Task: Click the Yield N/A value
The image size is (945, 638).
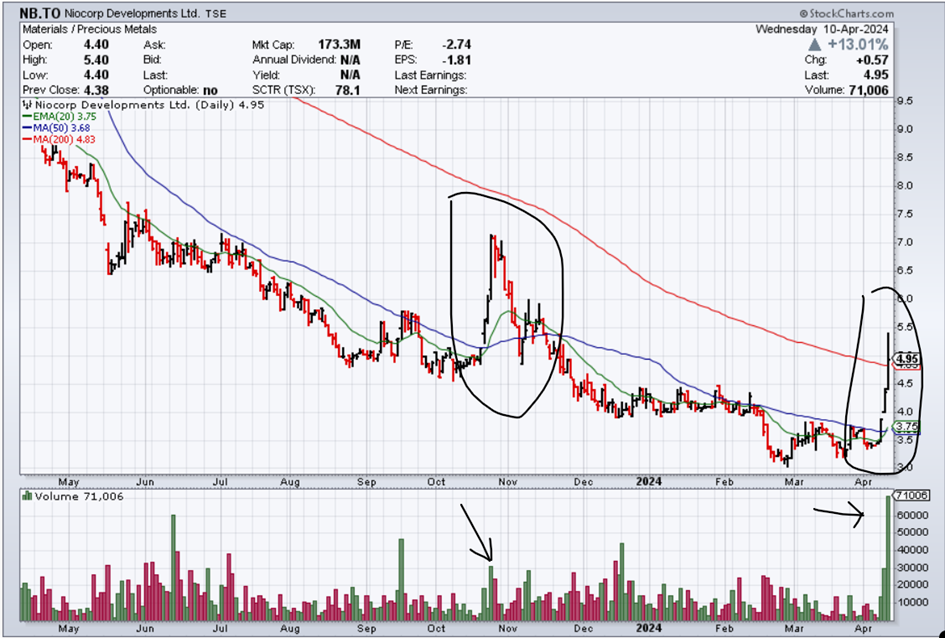Action: (x=350, y=75)
